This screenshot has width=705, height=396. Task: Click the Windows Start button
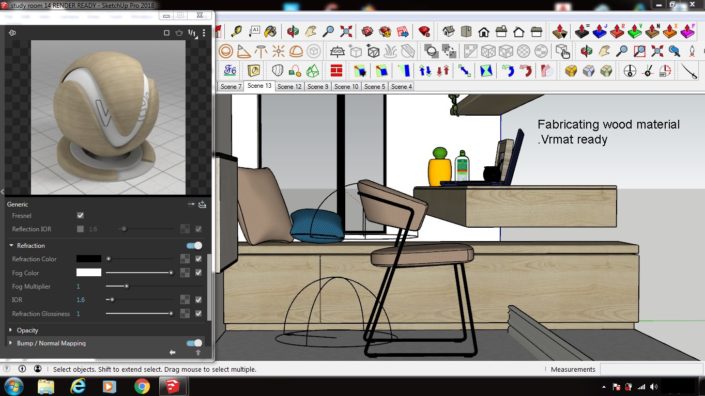(x=13, y=386)
